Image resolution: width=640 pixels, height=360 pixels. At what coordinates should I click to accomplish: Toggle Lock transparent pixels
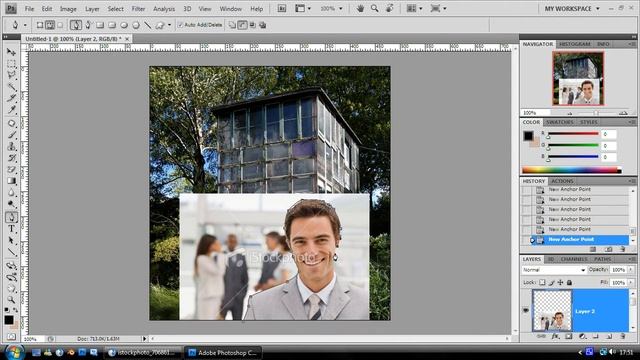(542, 282)
